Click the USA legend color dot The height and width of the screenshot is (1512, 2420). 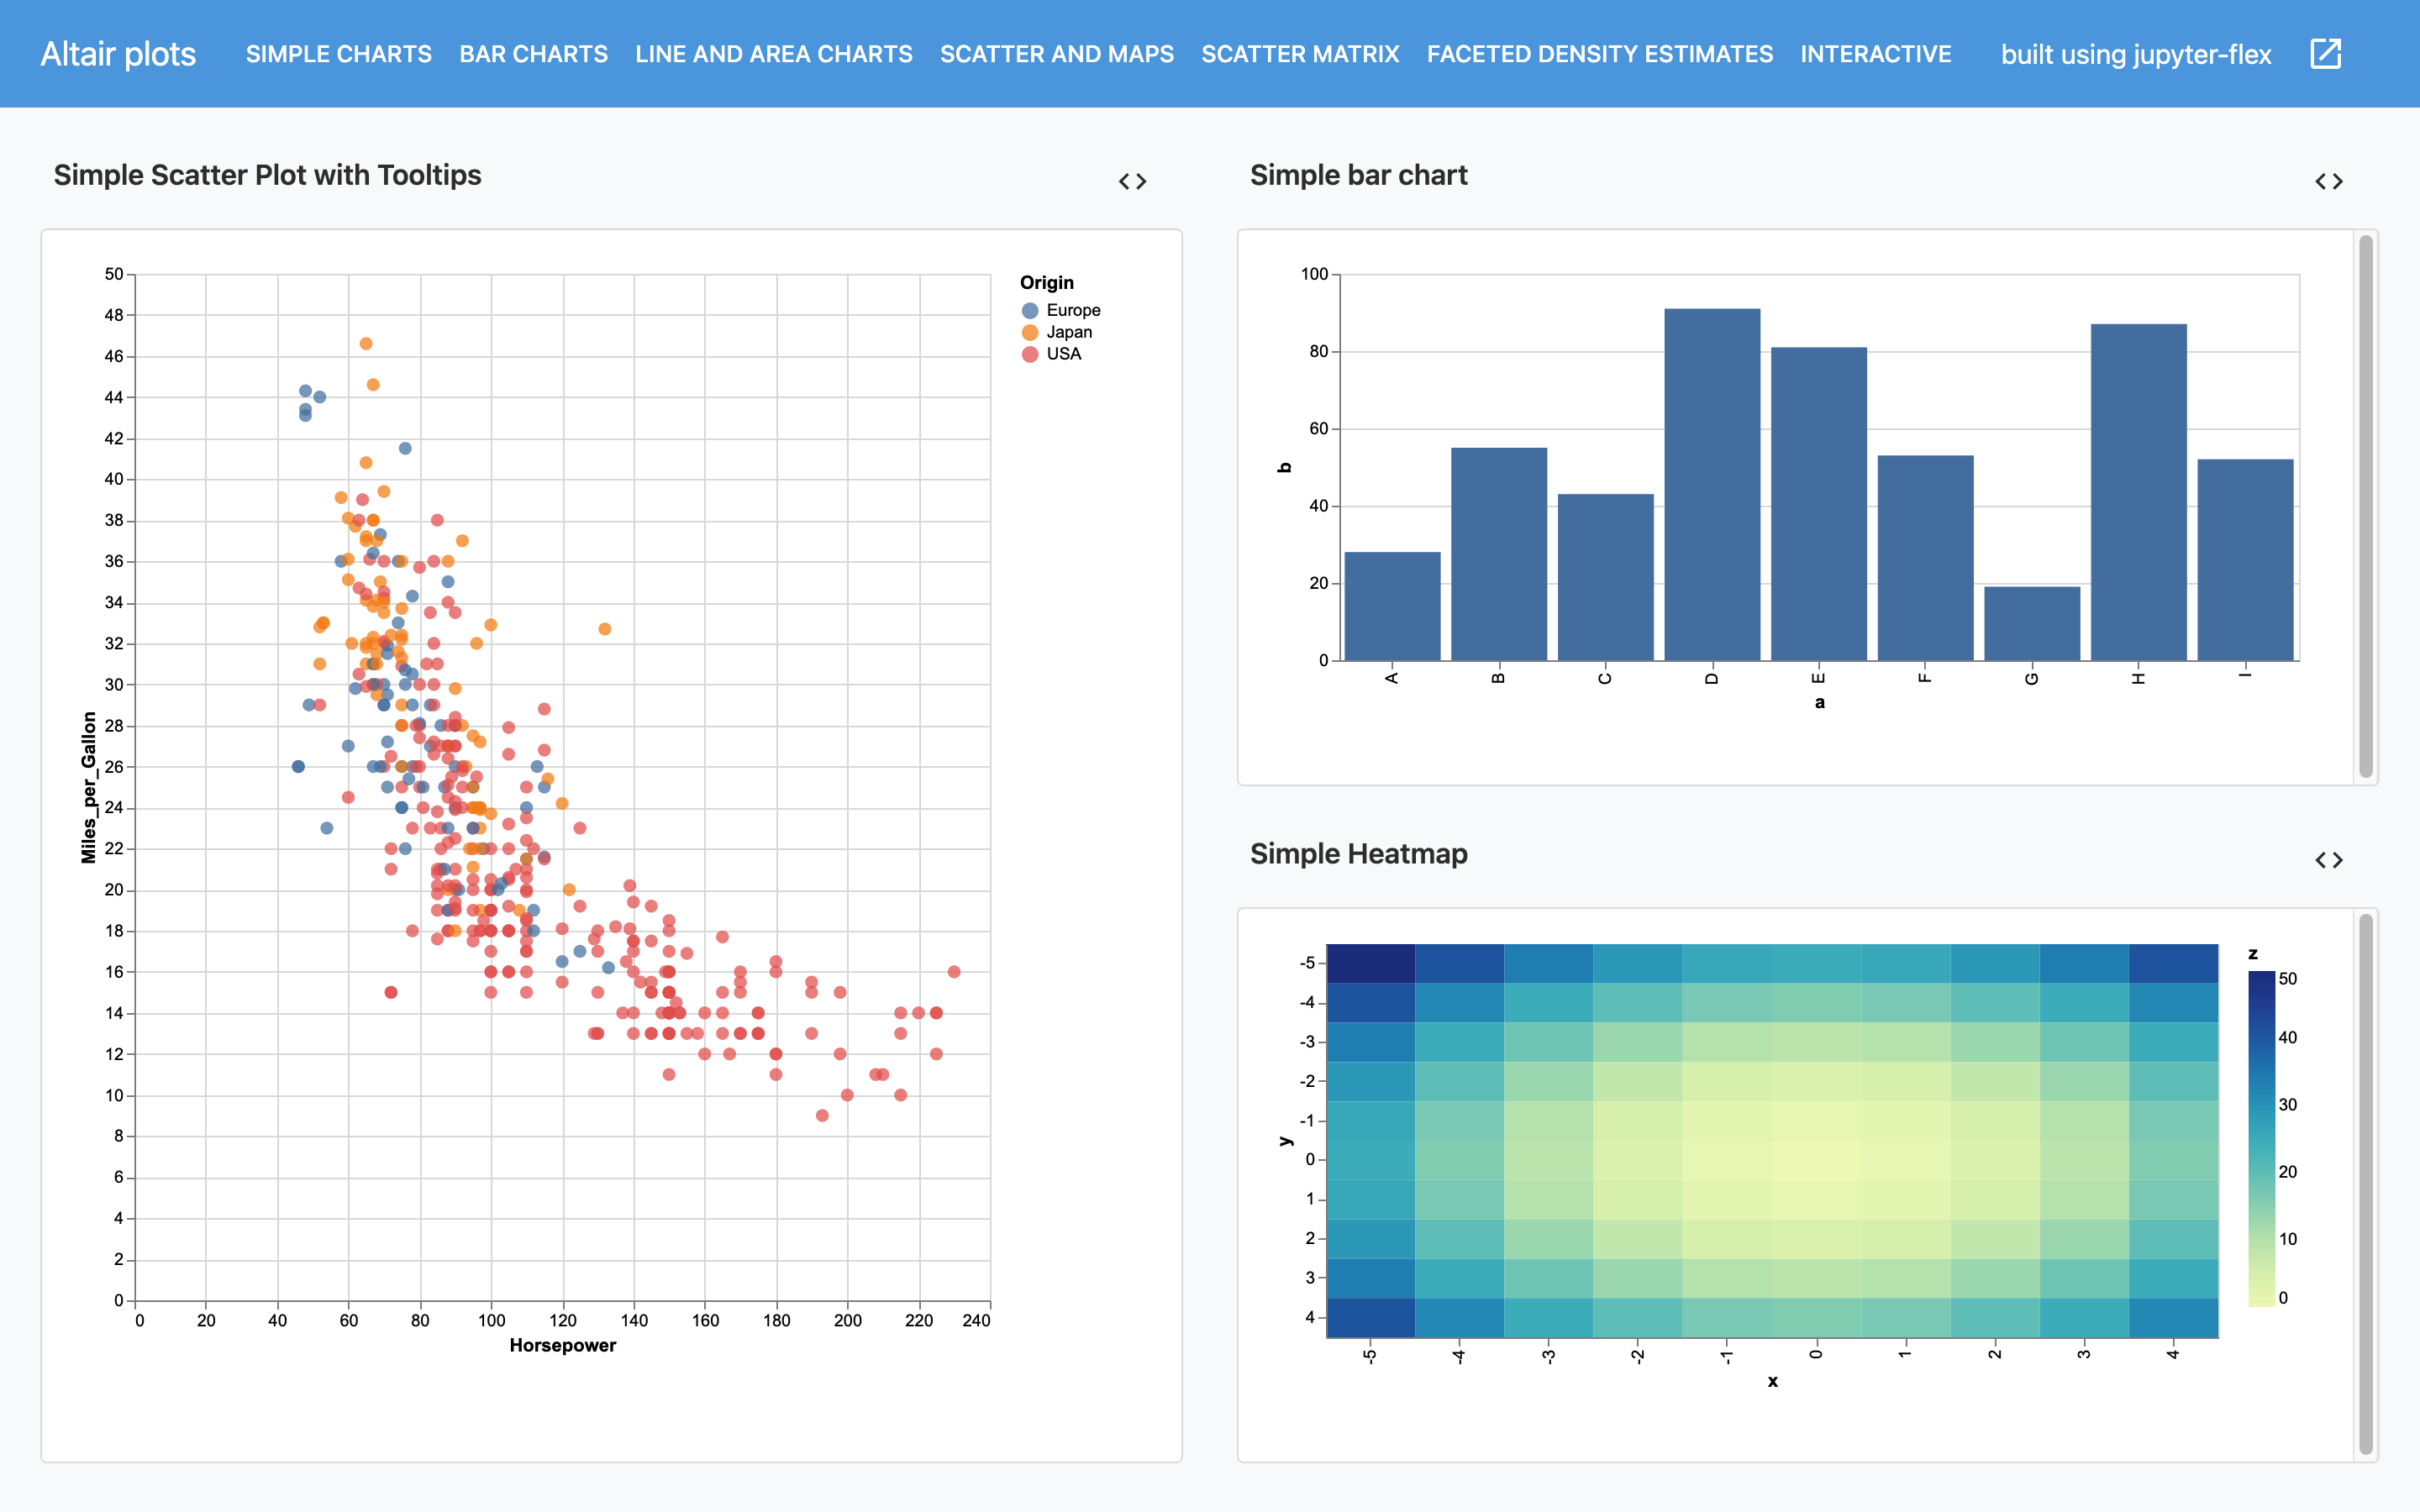pyautogui.click(x=1030, y=354)
